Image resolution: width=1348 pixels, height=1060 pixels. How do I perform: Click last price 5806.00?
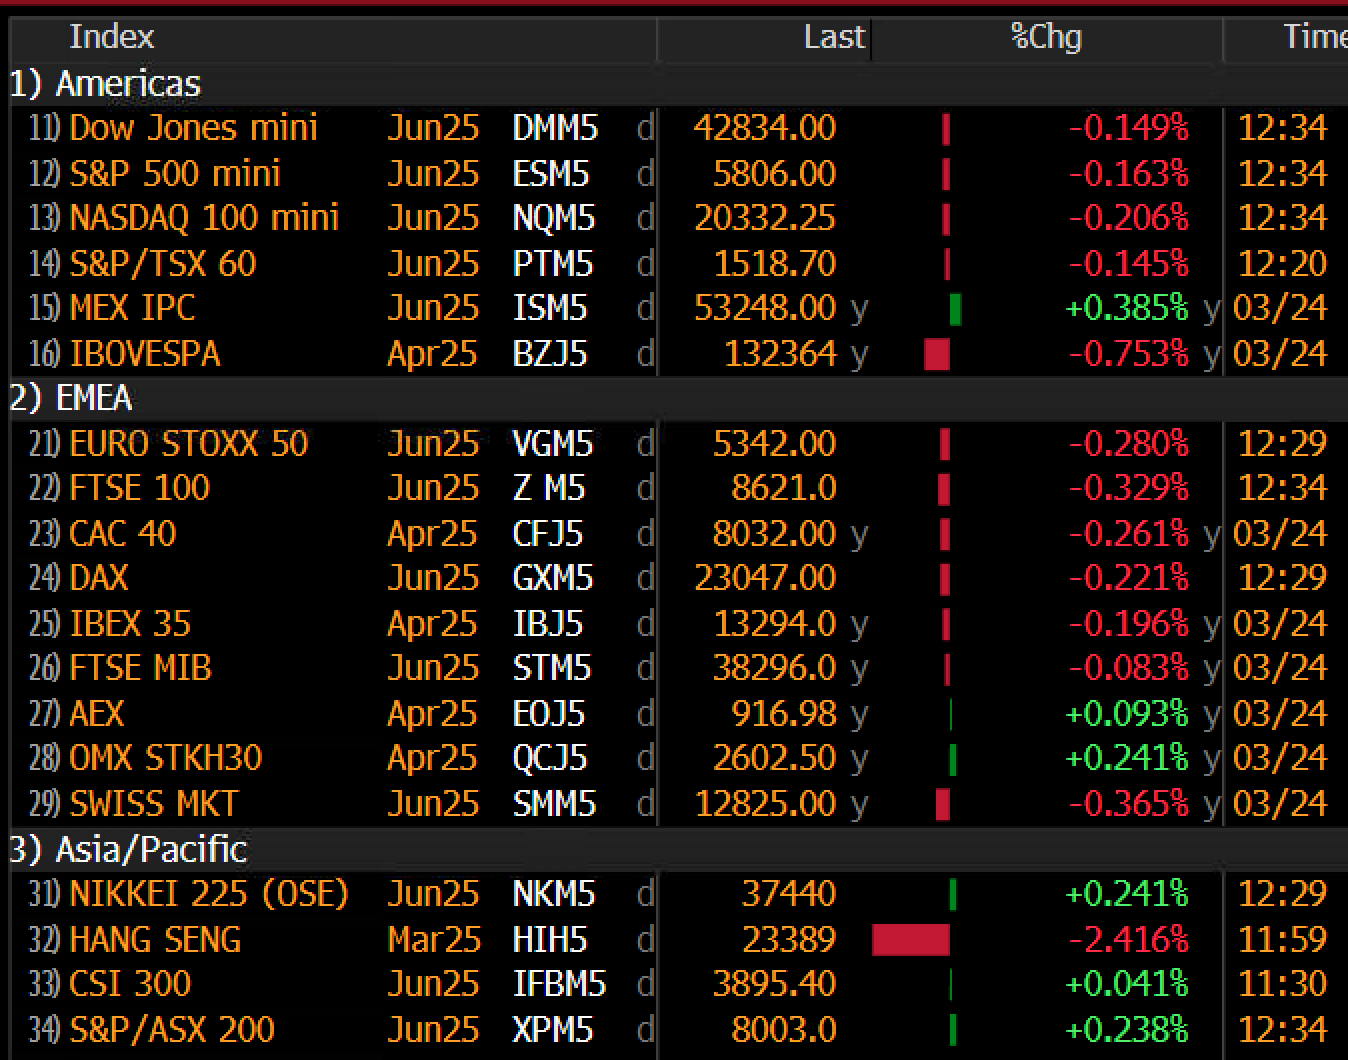click(774, 173)
